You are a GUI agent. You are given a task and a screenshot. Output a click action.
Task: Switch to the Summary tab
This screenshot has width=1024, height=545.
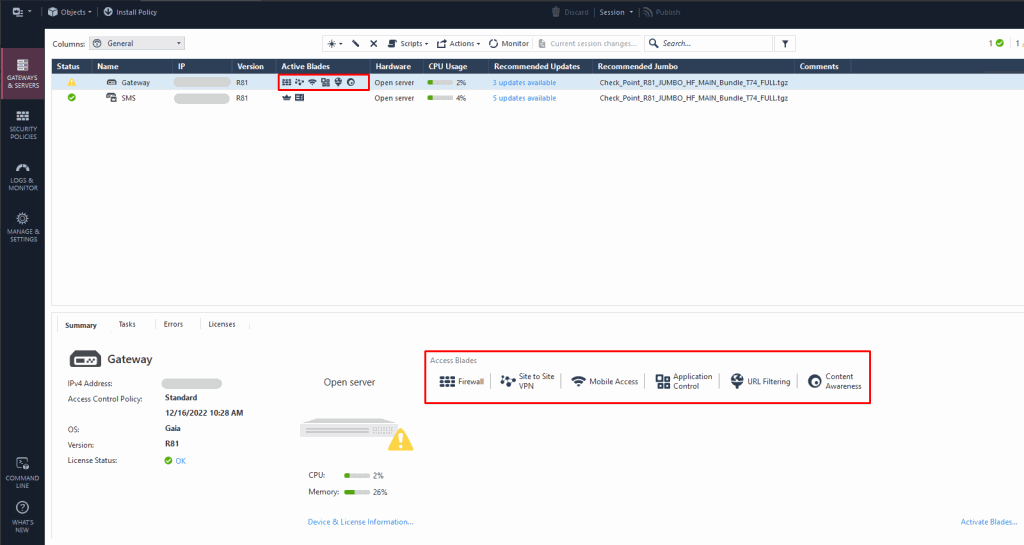coord(81,325)
